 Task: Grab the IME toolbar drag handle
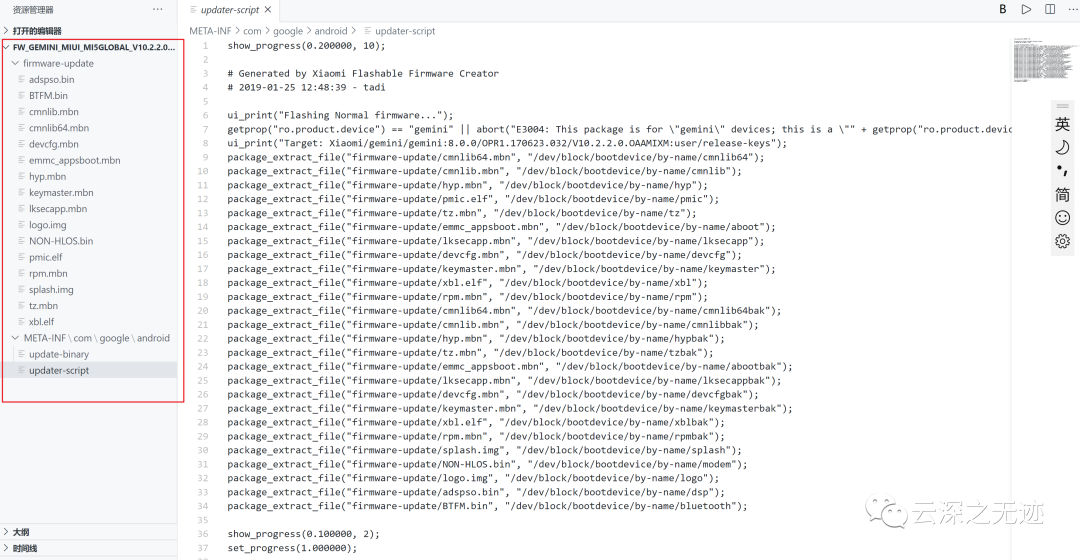[x=1063, y=106]
